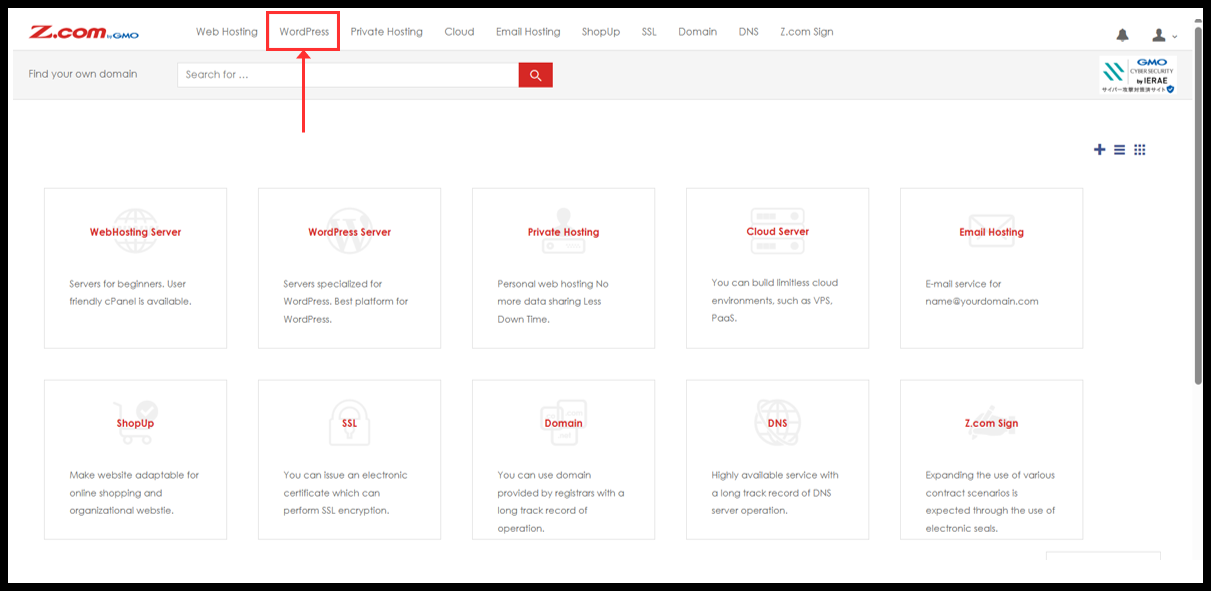Image resolution: width=1211 pixels, height=591 pixels.
Task: Switch to list view icon
Action: tap(1119, 150)
